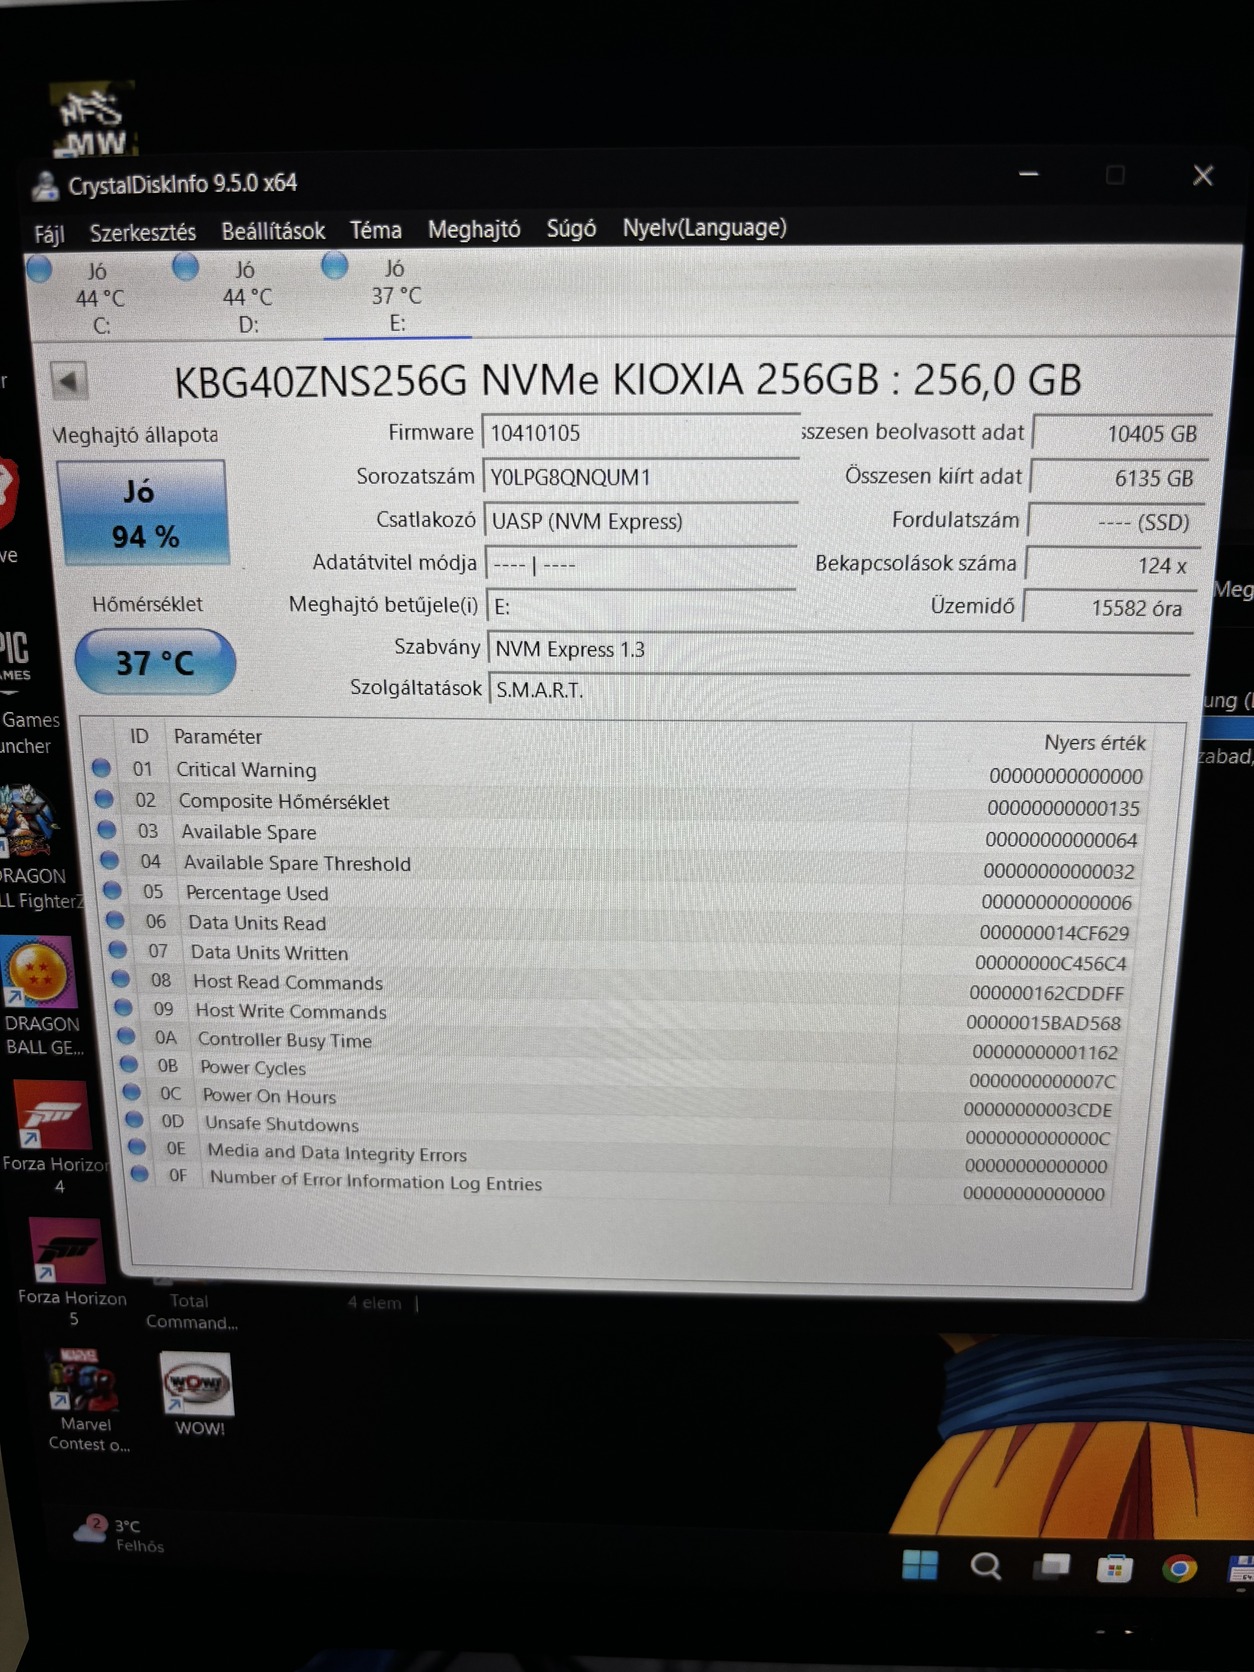Click the S.M.A.R.T. features field

838,689
